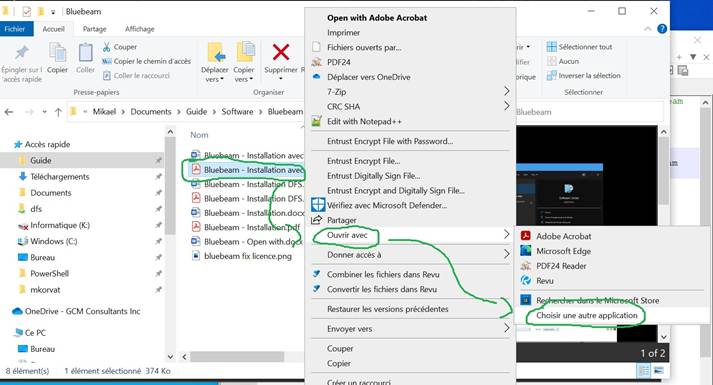The height and width of the screenshot is (385, 713).
Task: Click the red Supprimer X icon
Action: tap(281, 52)
